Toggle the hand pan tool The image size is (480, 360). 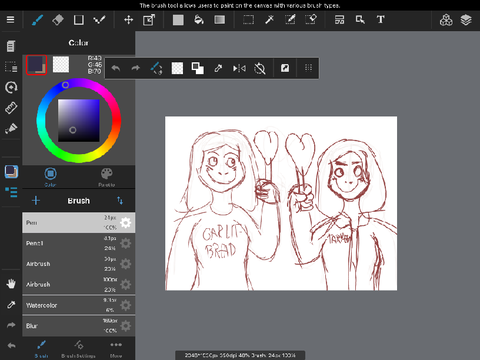11,284
